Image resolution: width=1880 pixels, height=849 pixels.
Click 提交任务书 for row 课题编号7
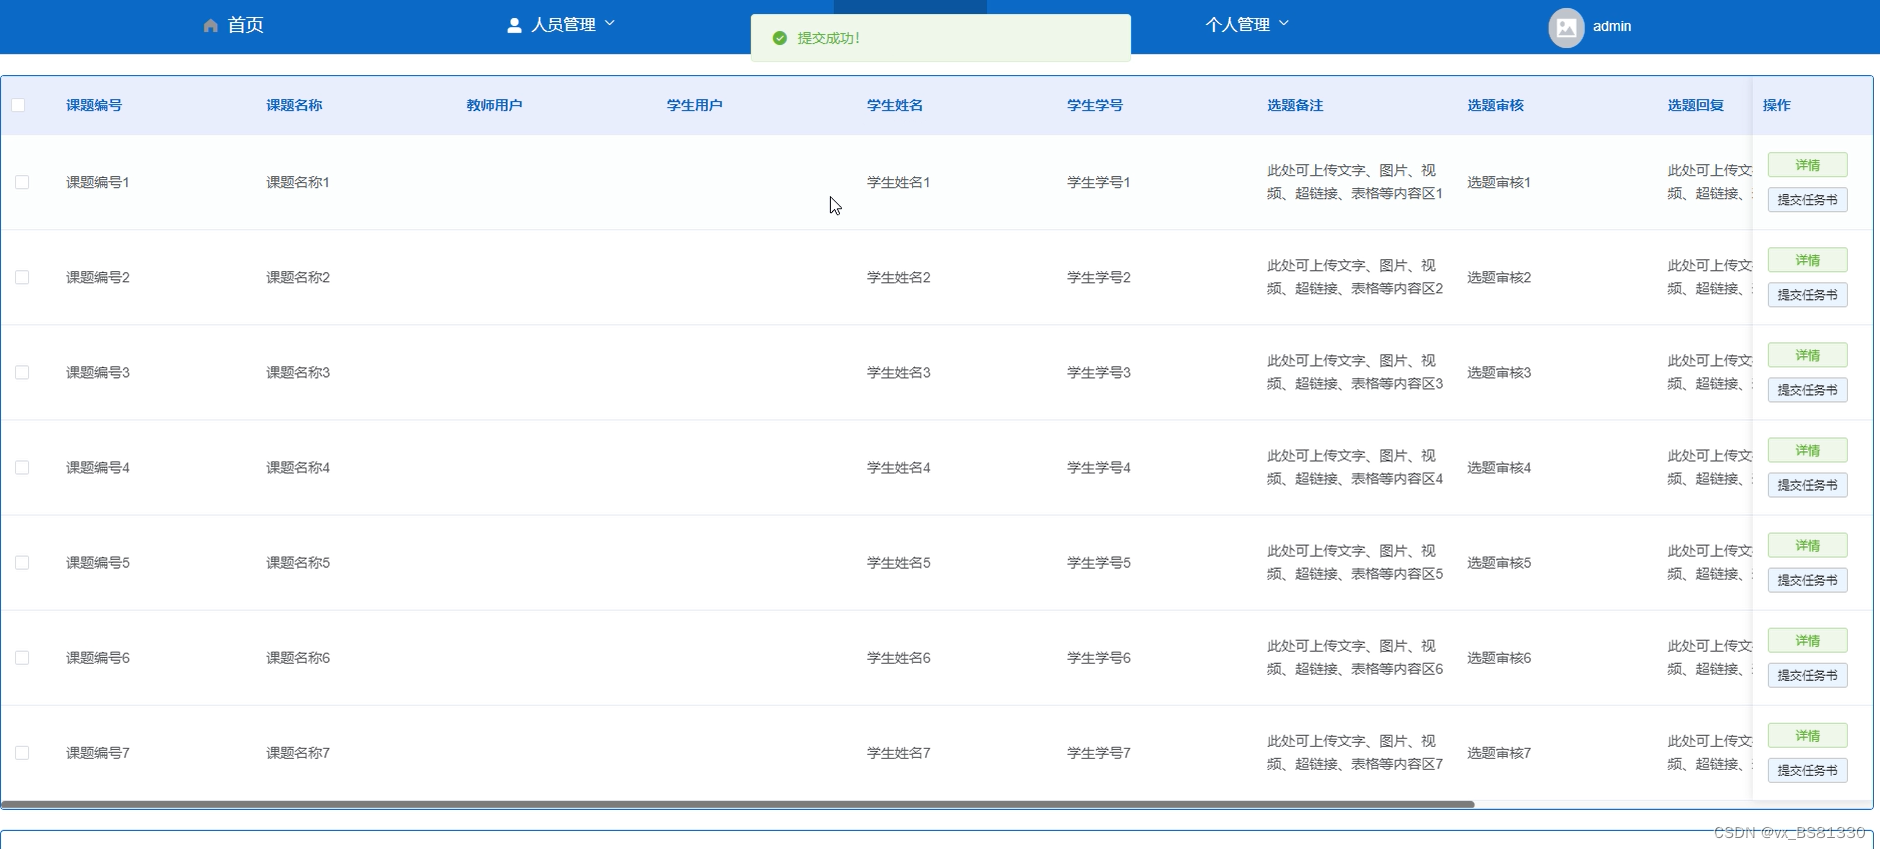(1807, 770)
